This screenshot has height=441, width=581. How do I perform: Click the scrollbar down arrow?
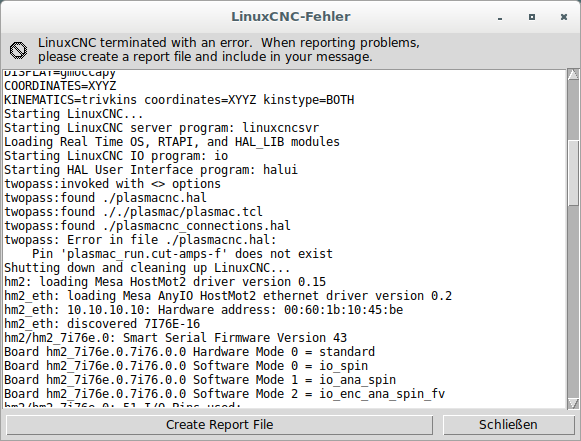pyautogui.click(x=573, y=404)
